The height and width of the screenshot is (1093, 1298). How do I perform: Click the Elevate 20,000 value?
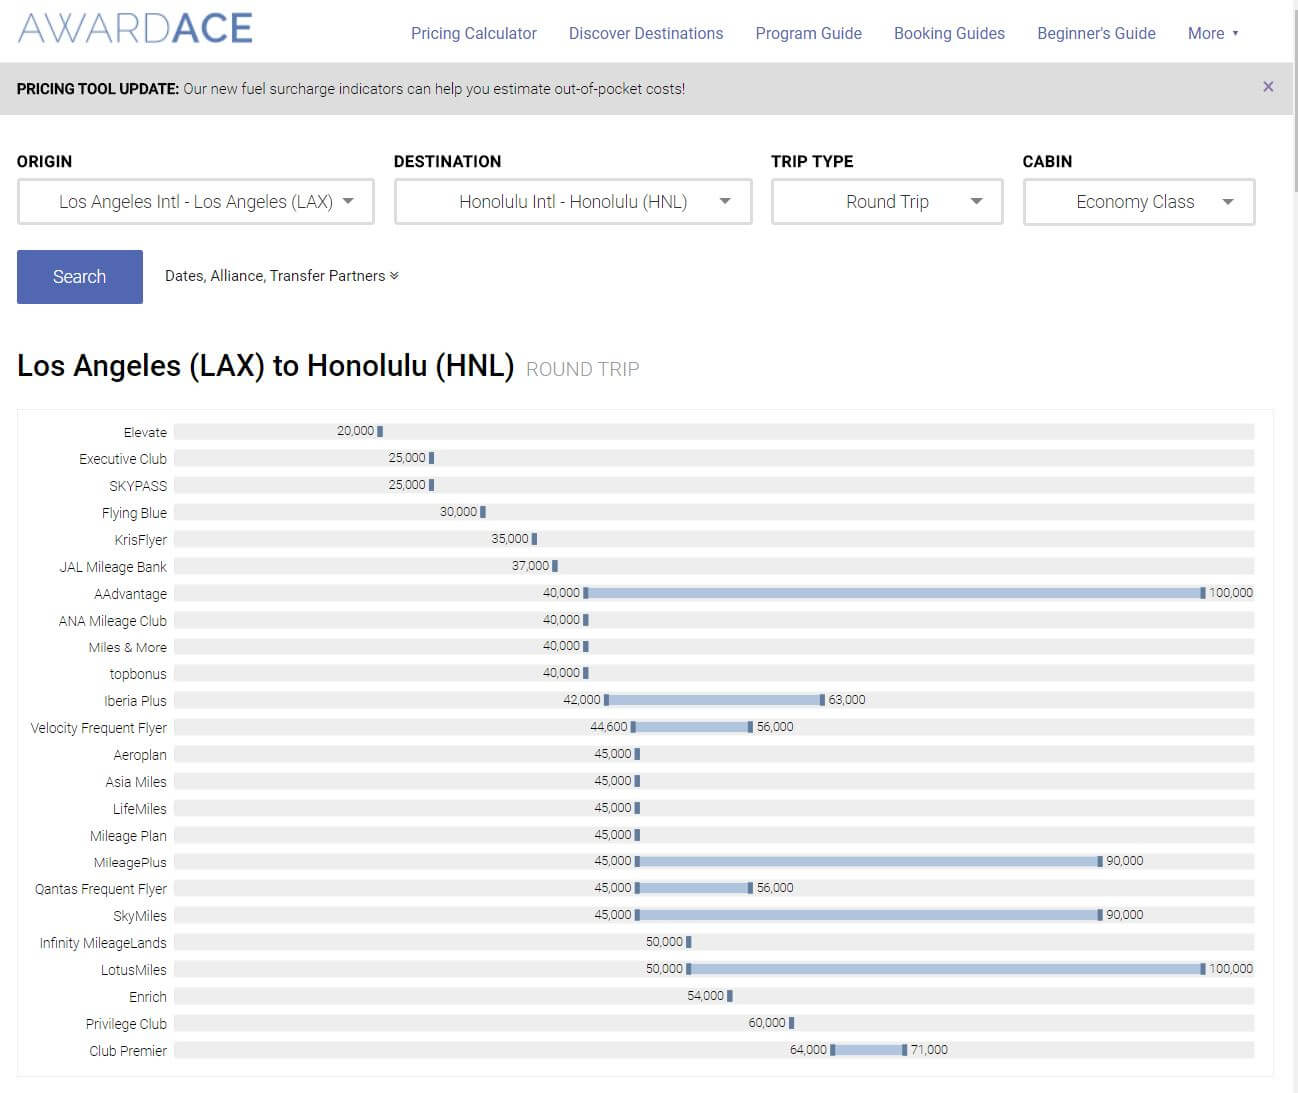point(355,431)
